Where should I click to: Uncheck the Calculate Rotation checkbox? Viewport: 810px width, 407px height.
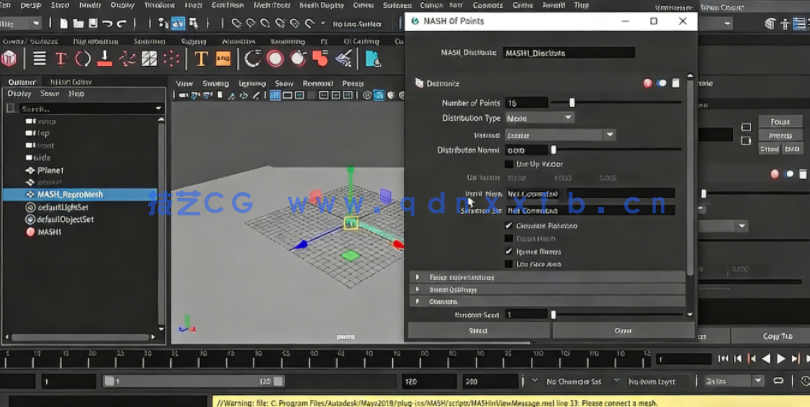pyautogui.click(x=509, y=226)
